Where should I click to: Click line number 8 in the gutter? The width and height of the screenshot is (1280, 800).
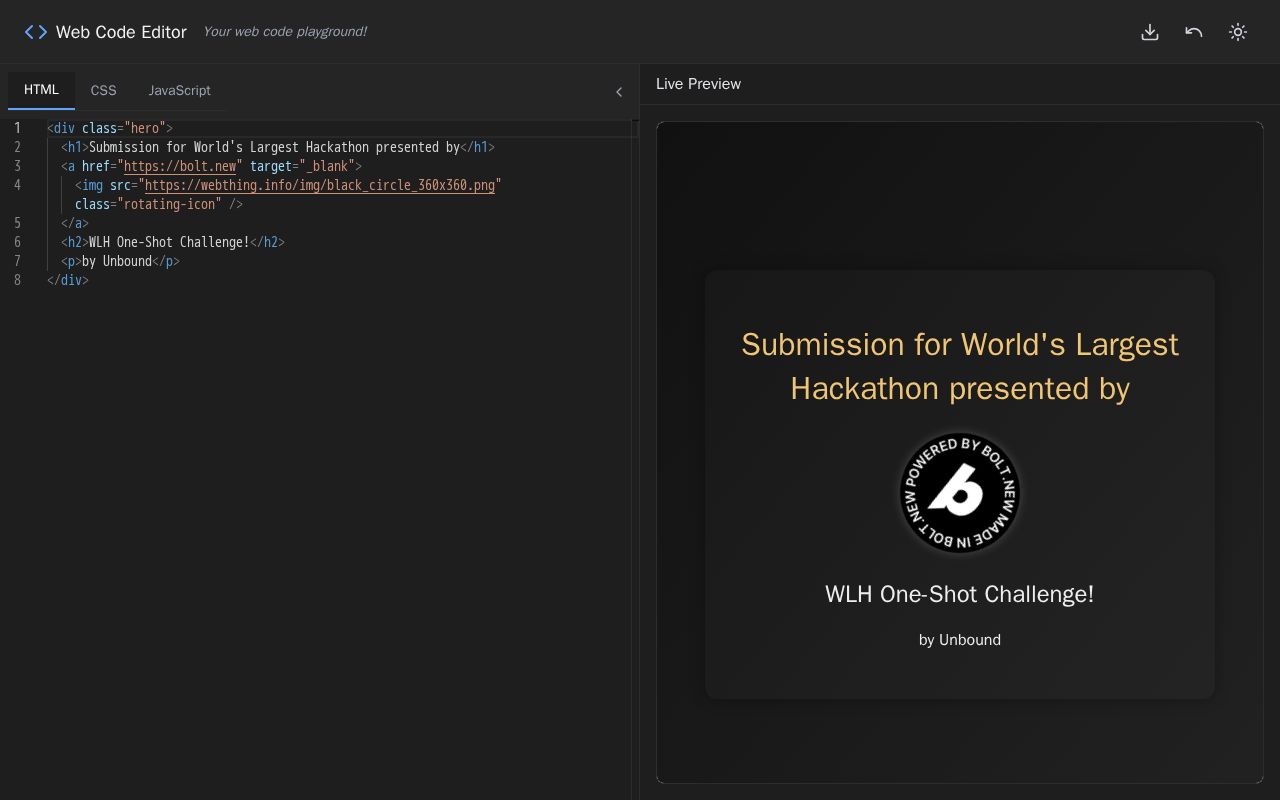click(17, 280)
